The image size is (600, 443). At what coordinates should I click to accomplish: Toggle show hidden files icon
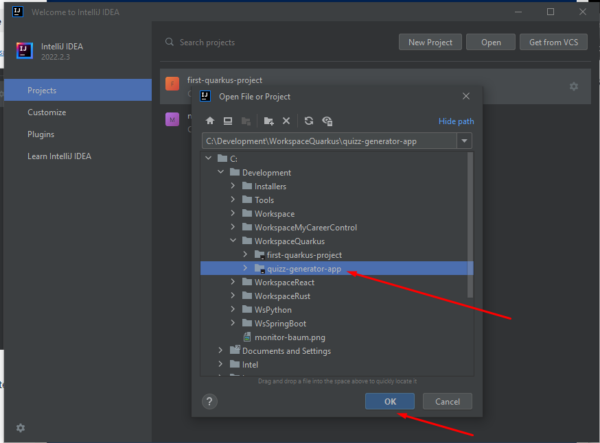click(x=327, y=121)
